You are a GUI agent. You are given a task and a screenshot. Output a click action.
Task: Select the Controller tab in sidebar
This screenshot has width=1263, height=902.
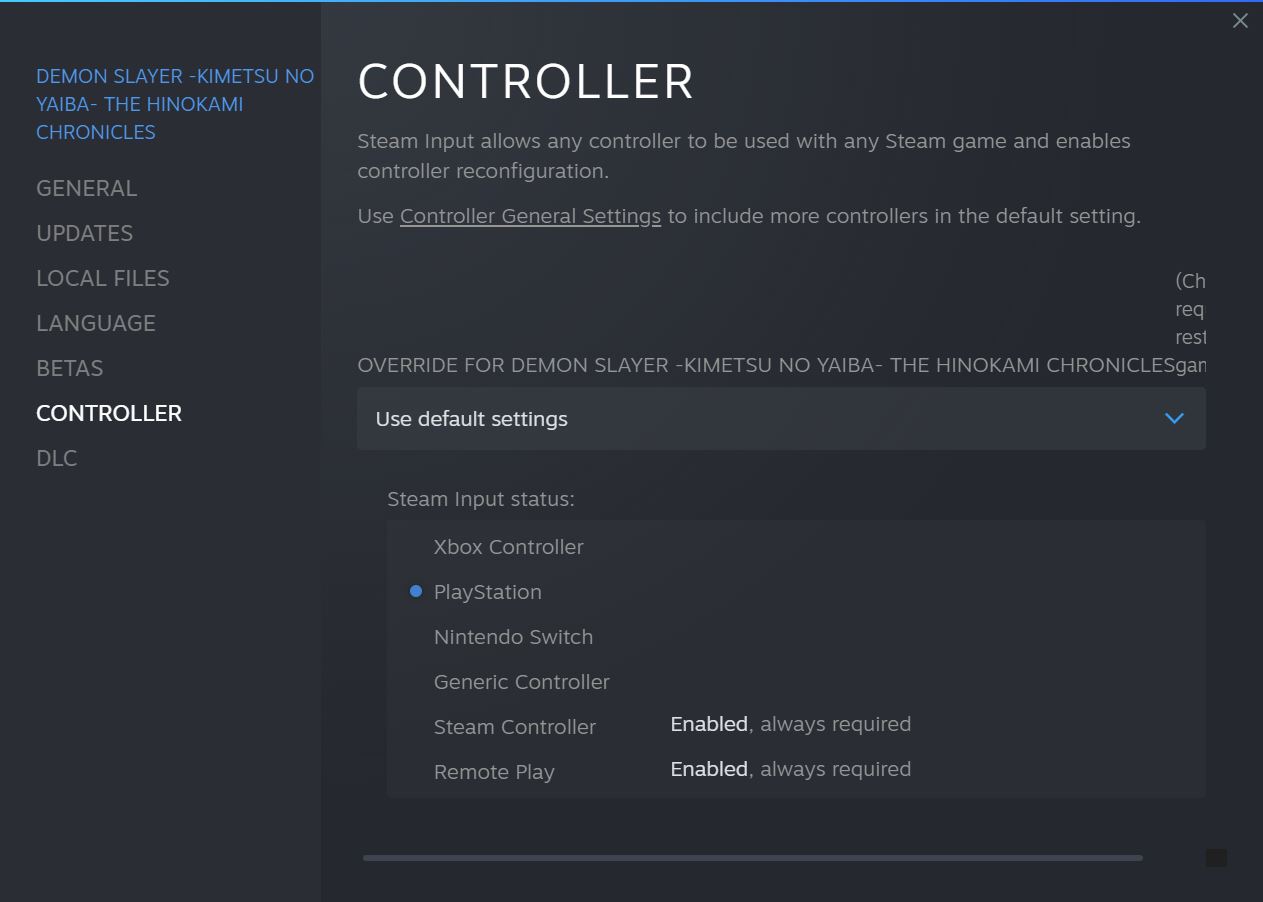point(108,413)
